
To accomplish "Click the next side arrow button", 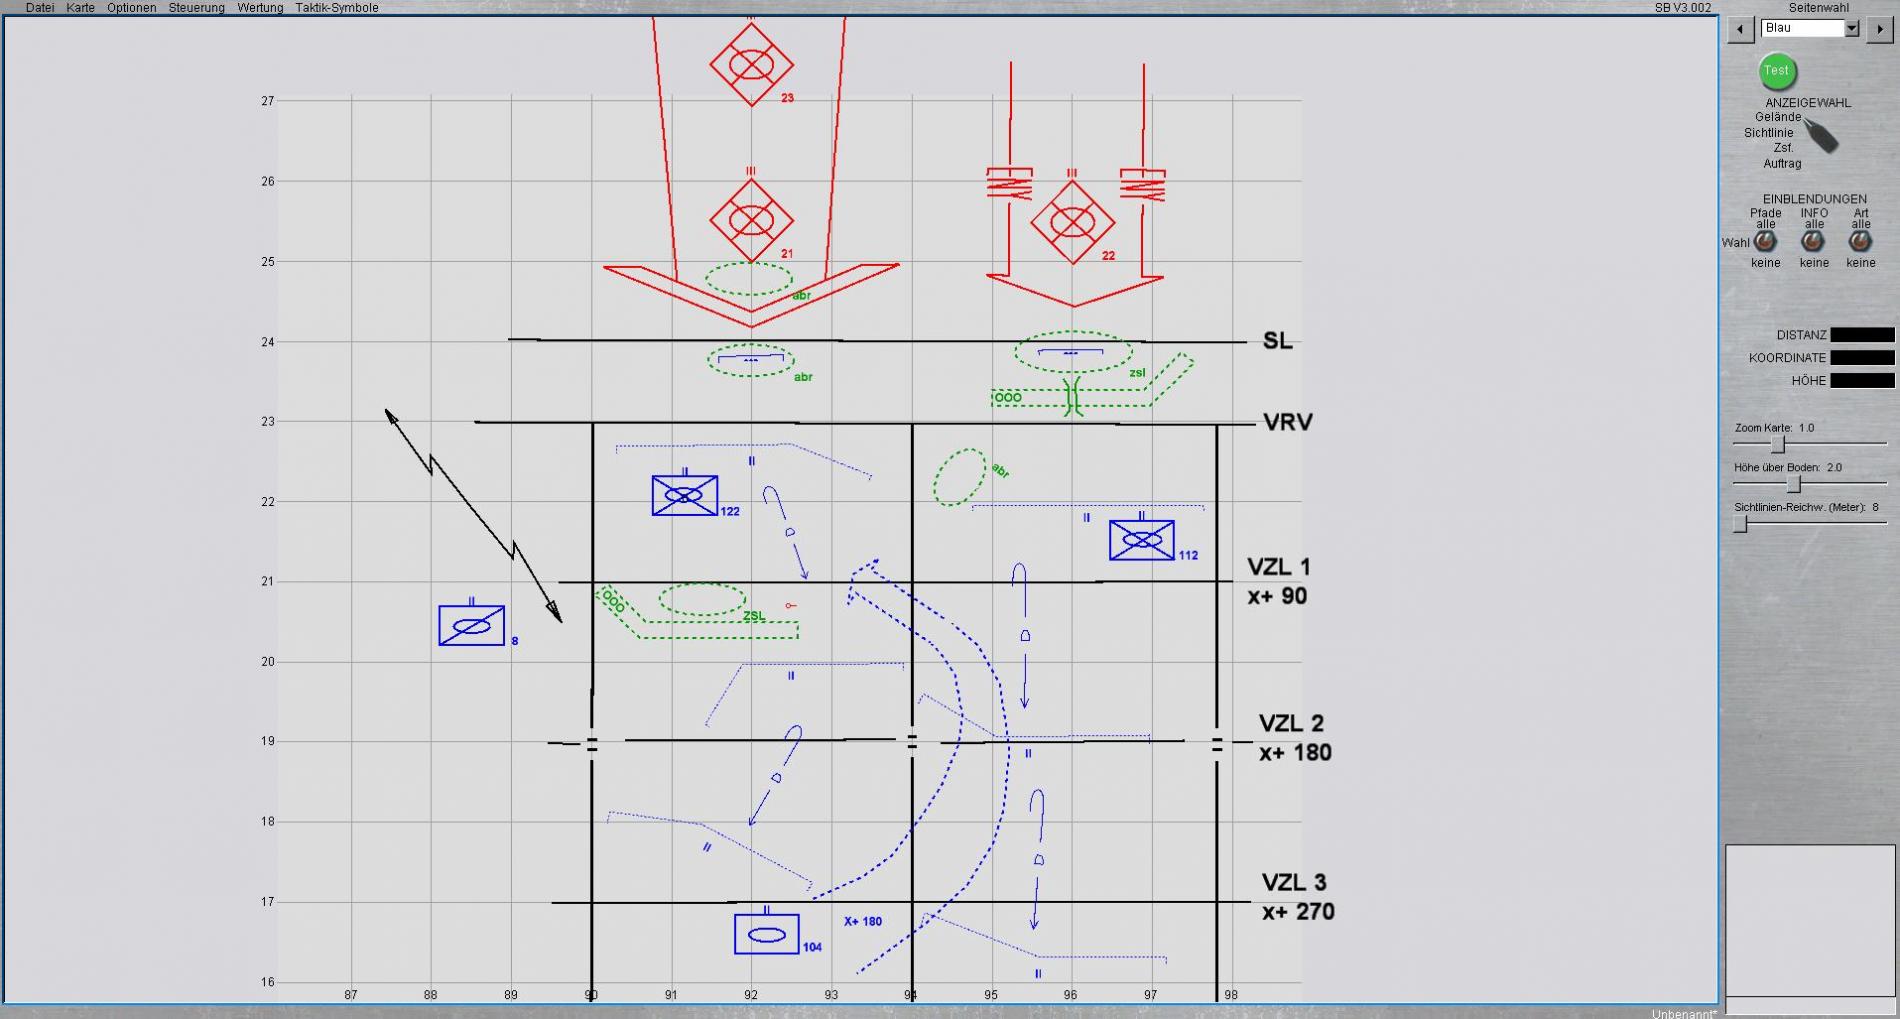I will pyautogui.click(x=1881, y=29).
